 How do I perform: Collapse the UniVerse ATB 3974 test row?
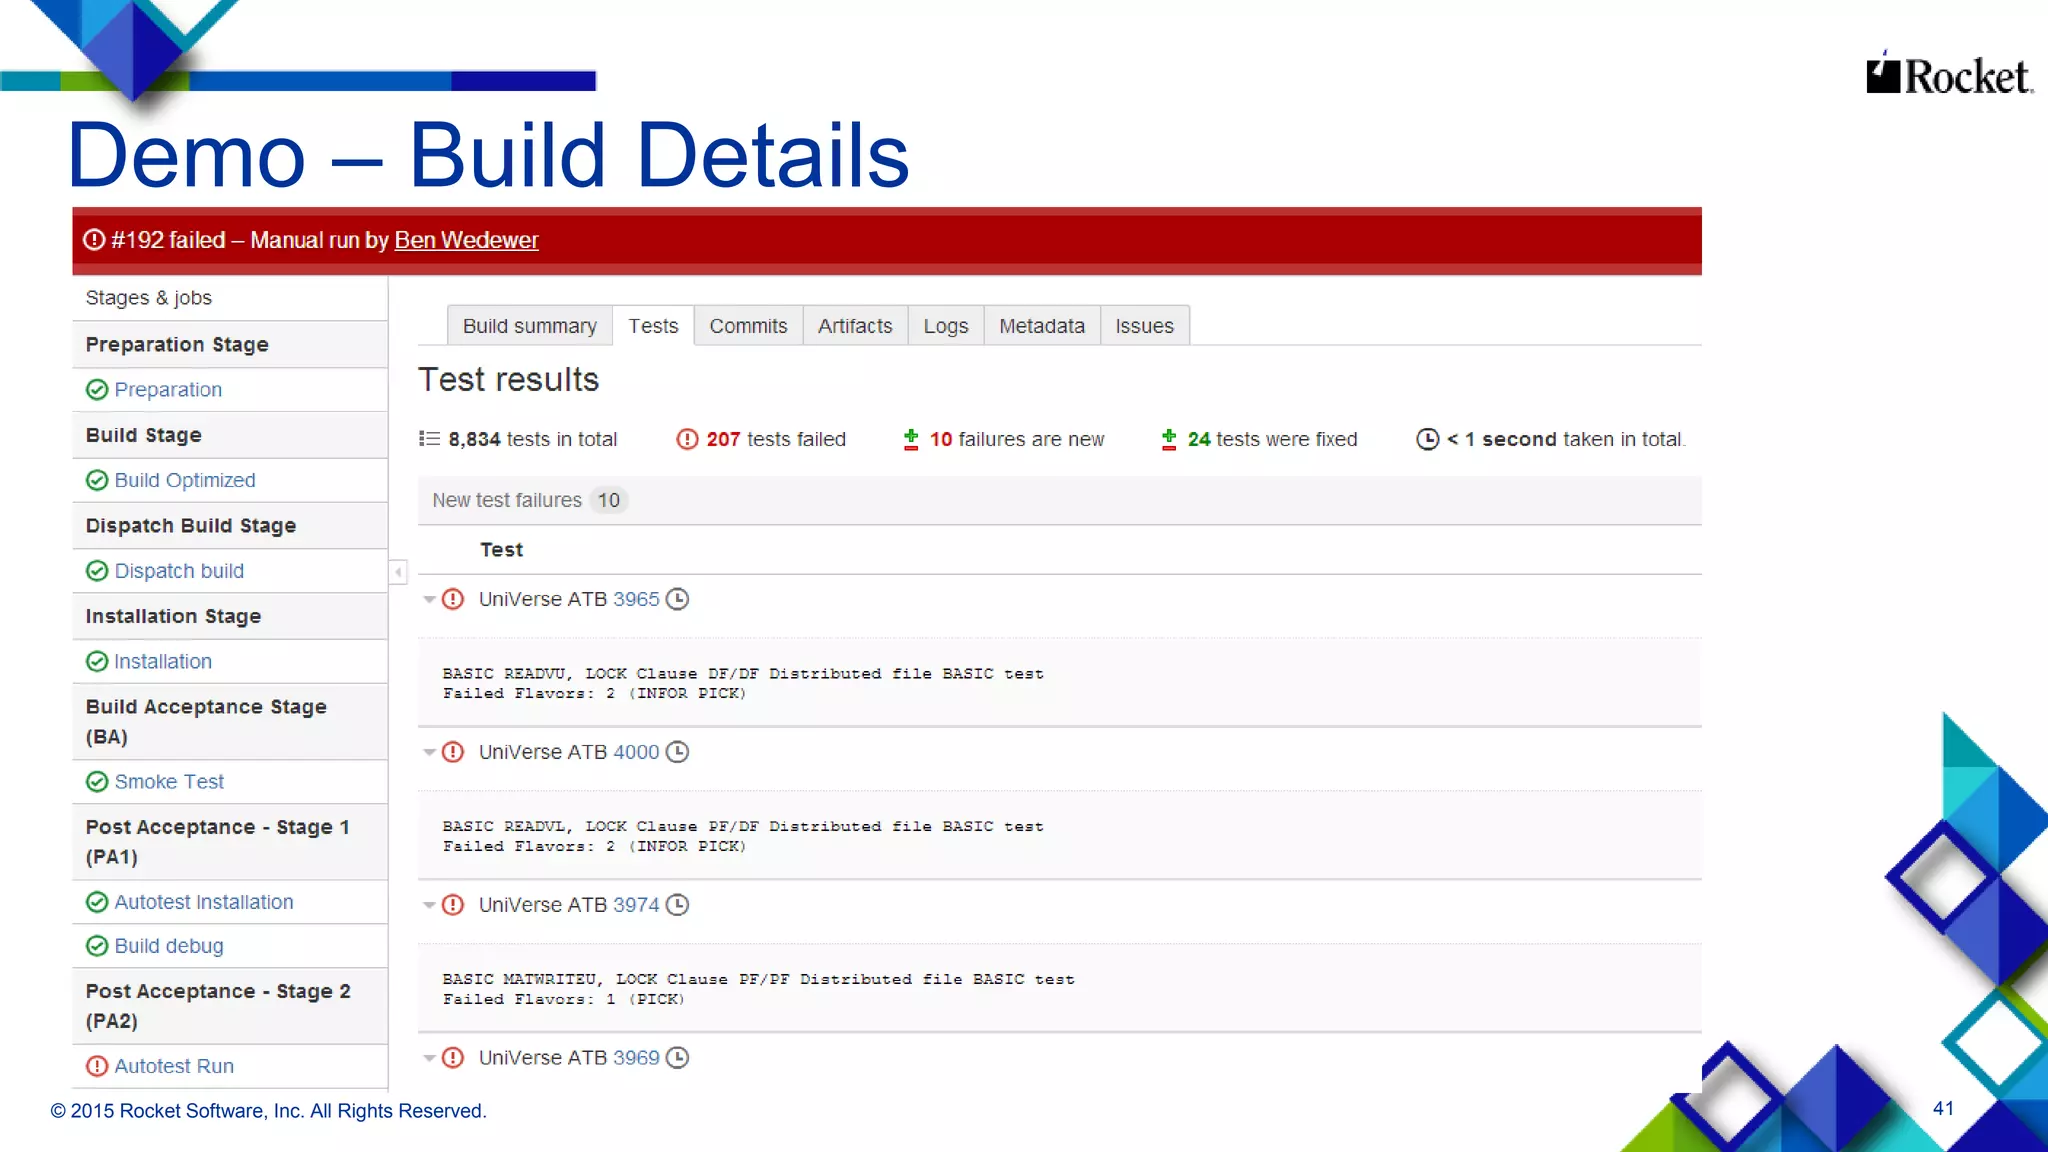(x=429, y=906)
